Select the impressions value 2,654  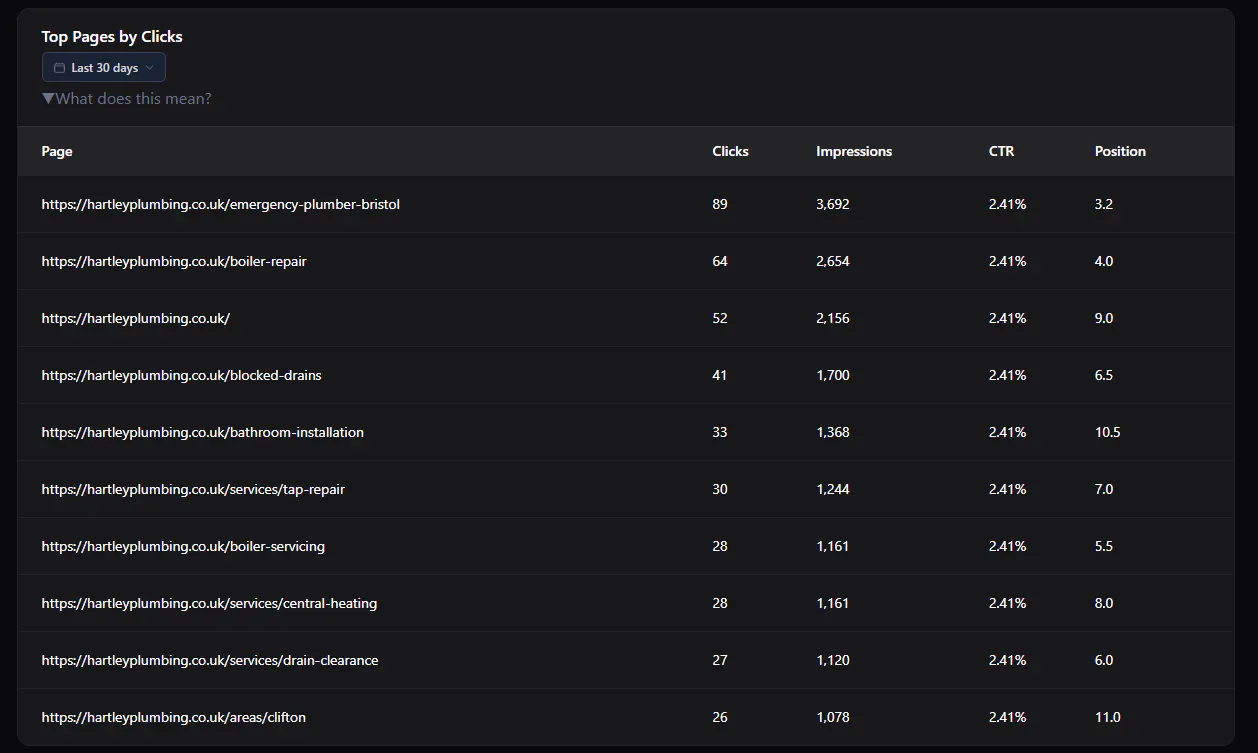tap(833, 261)
